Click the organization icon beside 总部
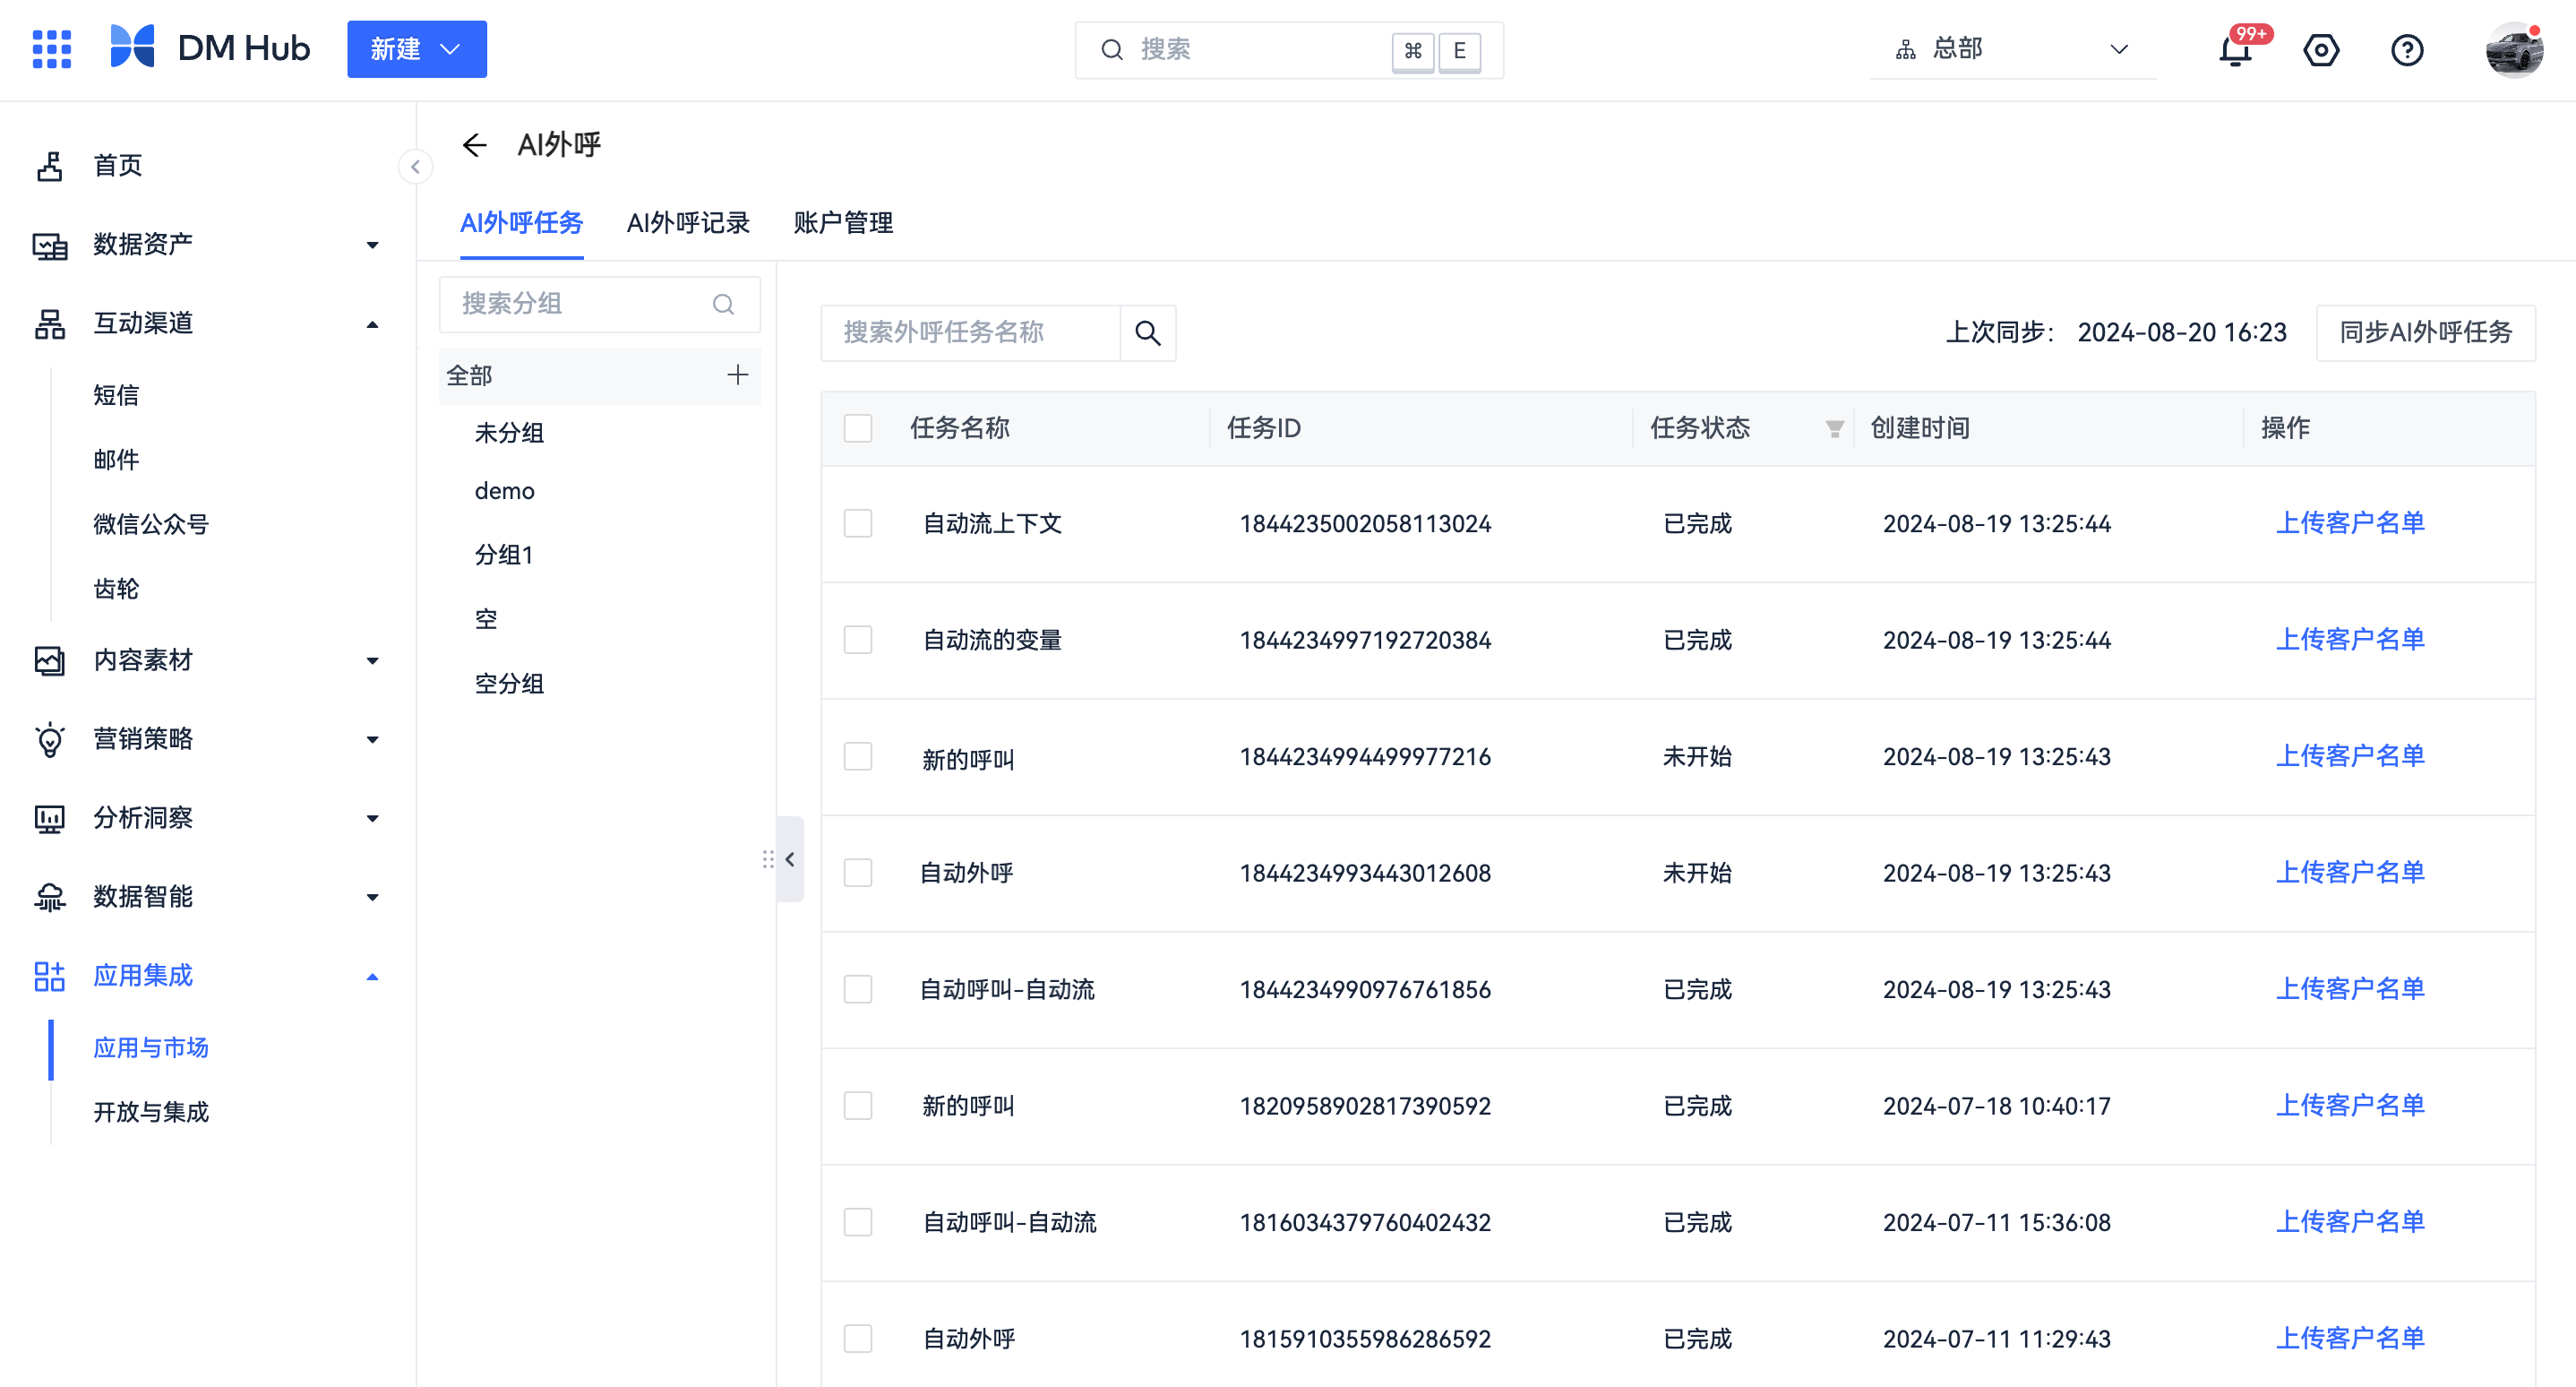The height and width of the screenshot is (1387, 2576). point(1906,50)
